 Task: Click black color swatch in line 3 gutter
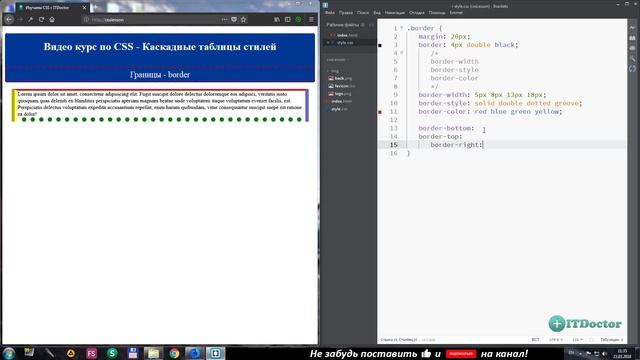click(380, 45)
